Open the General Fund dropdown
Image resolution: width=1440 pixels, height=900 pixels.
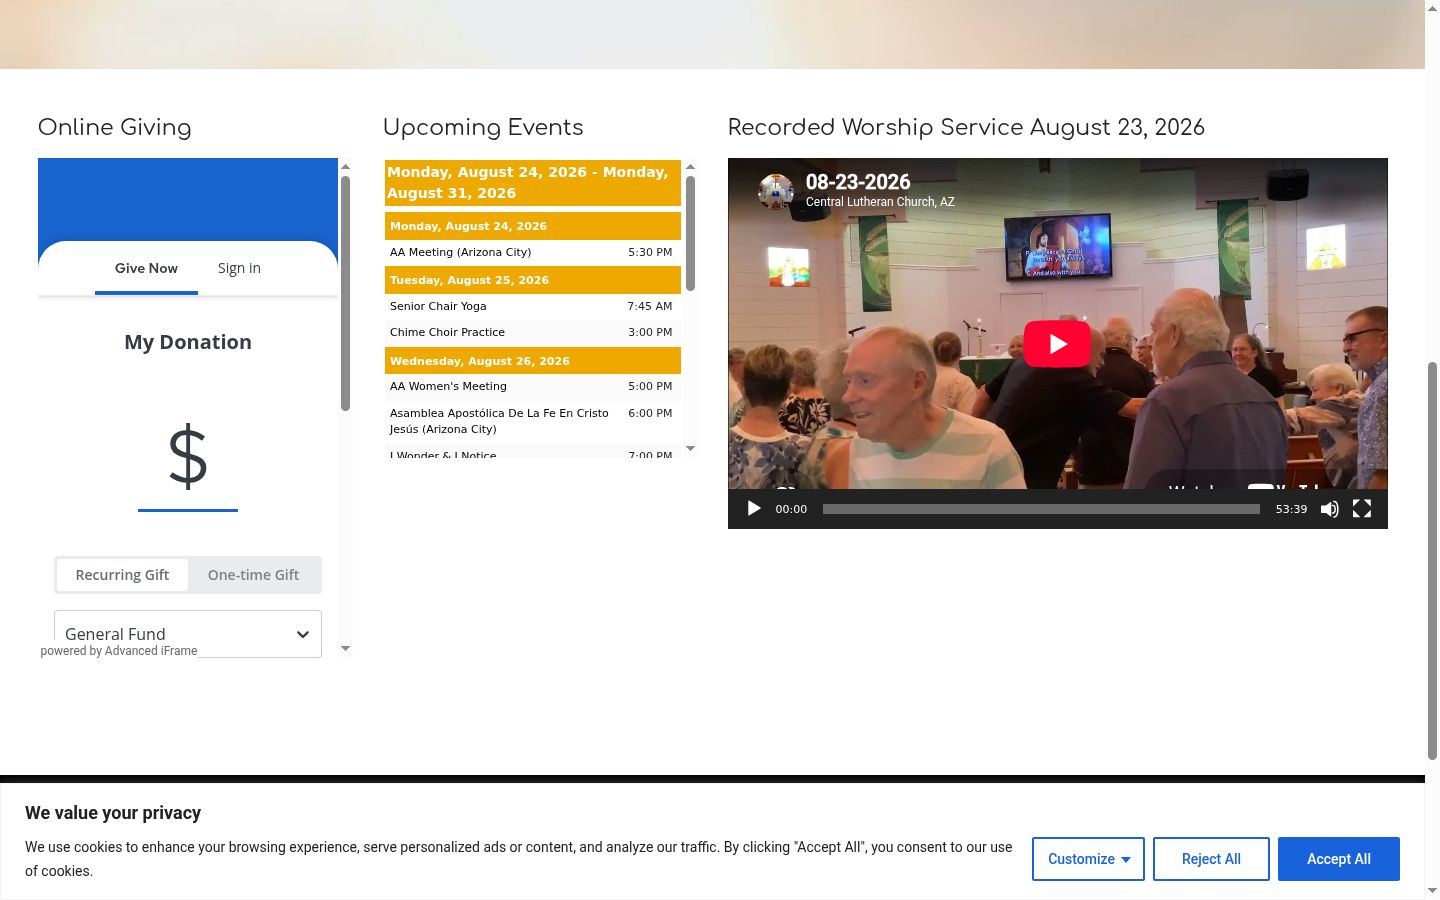188,634
